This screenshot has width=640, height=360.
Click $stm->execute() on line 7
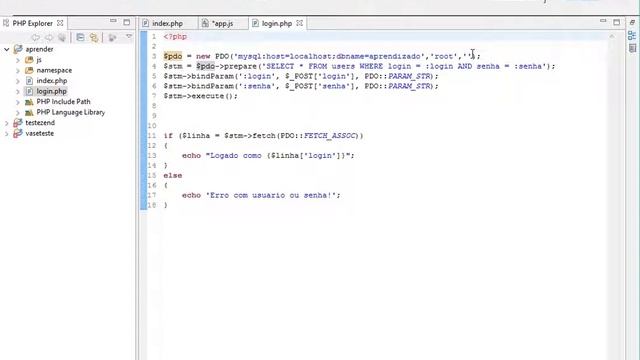pyautogui.click(x=200, y=96)
